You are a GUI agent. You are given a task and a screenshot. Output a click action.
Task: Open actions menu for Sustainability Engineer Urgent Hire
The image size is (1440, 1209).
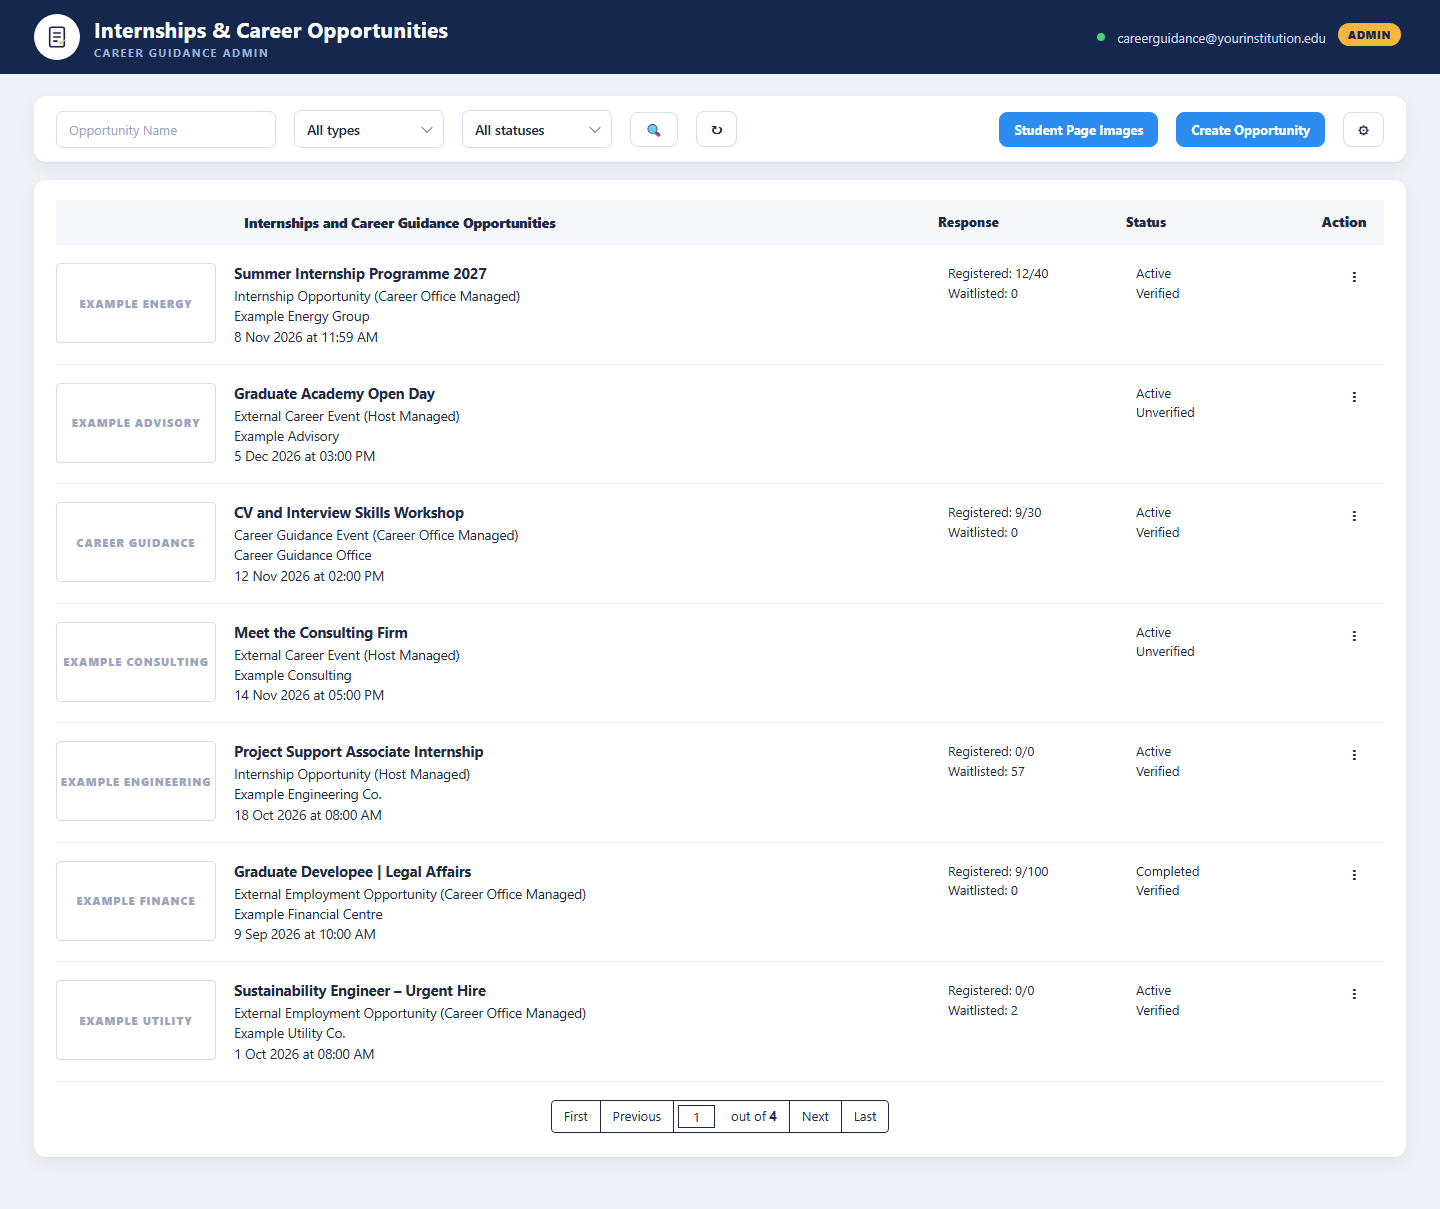(x=1354, y=994)
